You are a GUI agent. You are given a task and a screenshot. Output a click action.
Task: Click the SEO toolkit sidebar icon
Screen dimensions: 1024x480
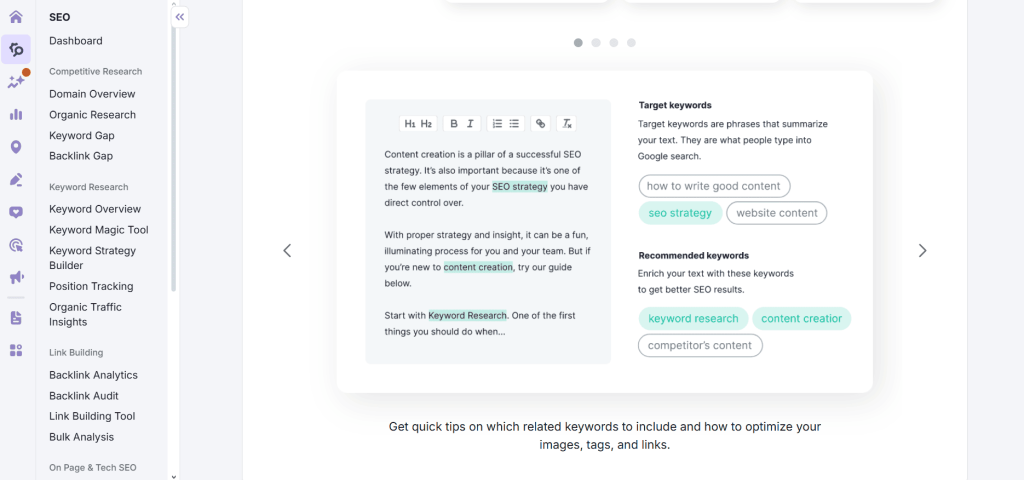[x=16, y=49]
